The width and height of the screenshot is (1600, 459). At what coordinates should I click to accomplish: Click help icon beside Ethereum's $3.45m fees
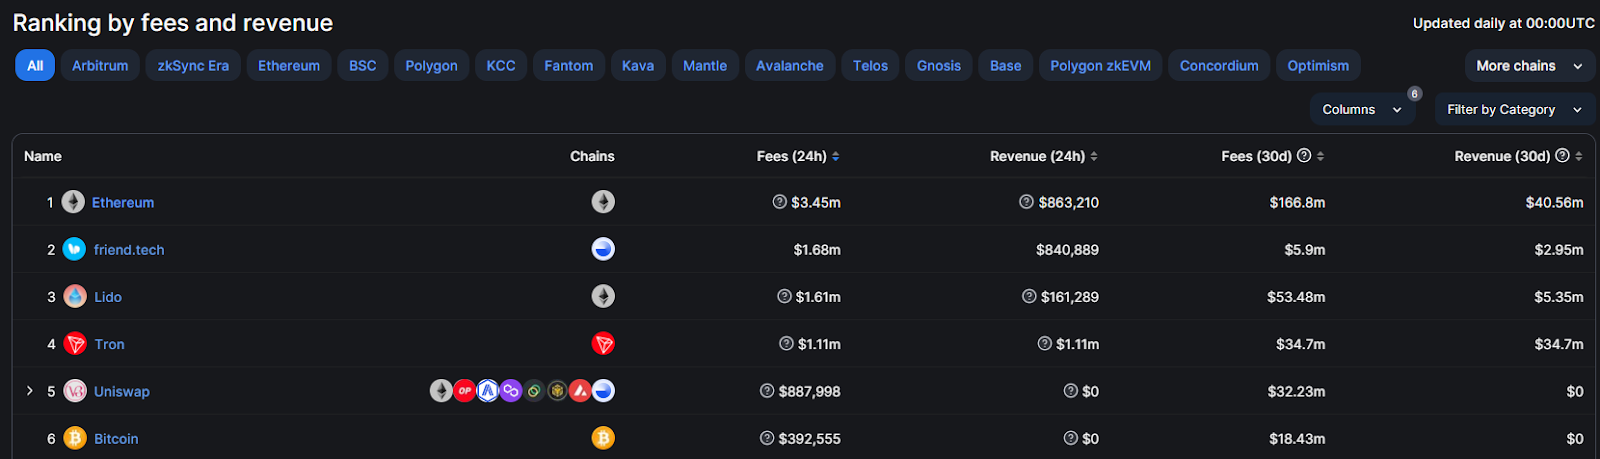780,202
